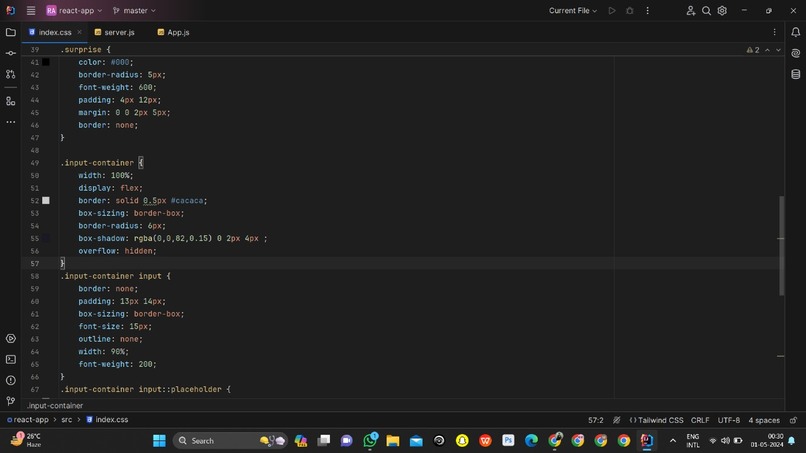This screenshot has width=806, height=453.
Task: Open weather widget showing 26°C Haze
Action: 25,440
